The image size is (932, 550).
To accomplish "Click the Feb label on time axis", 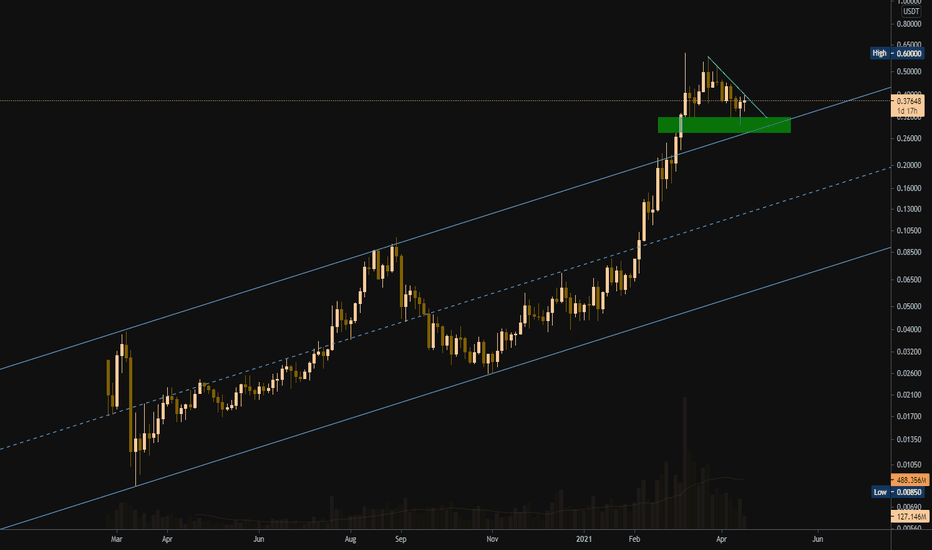I will 634,539.
